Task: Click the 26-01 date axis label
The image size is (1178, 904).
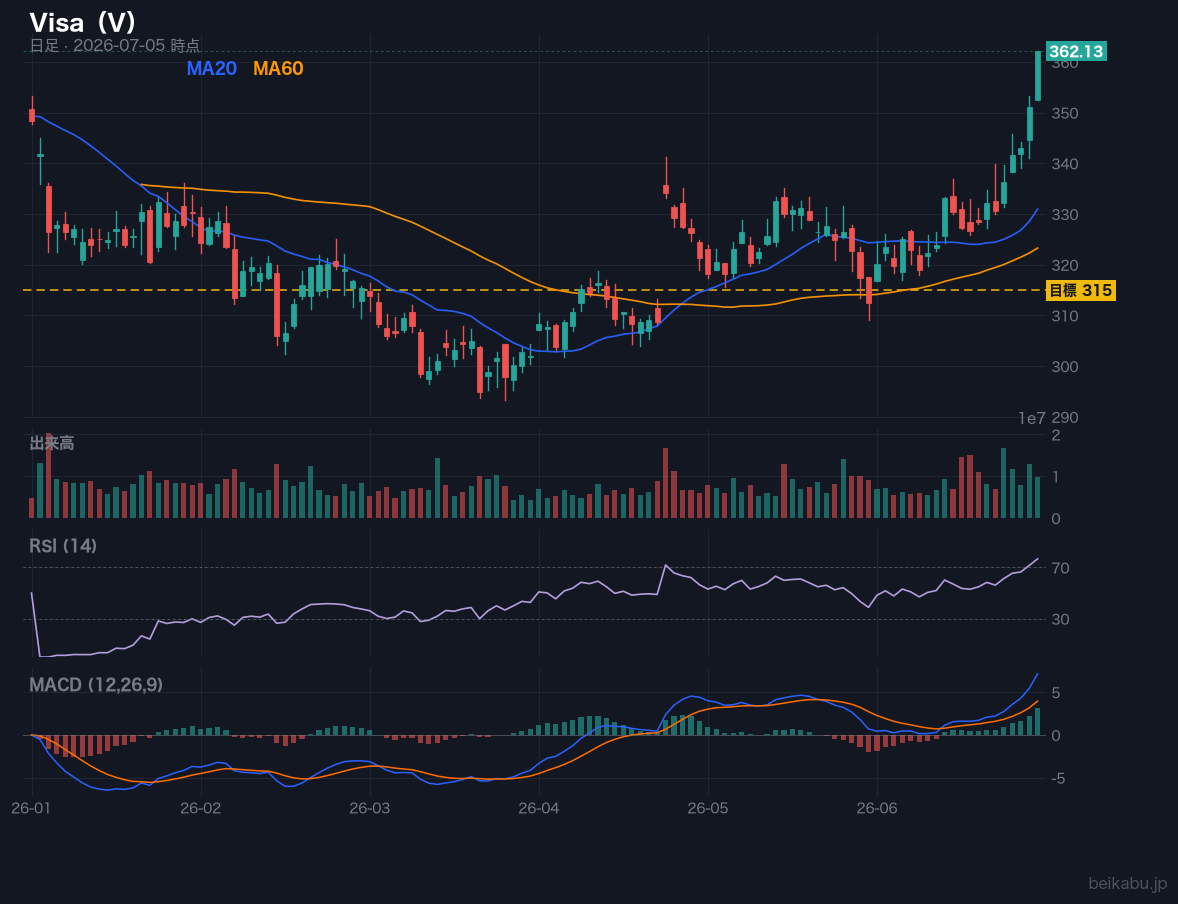Action: click(32, 809)
